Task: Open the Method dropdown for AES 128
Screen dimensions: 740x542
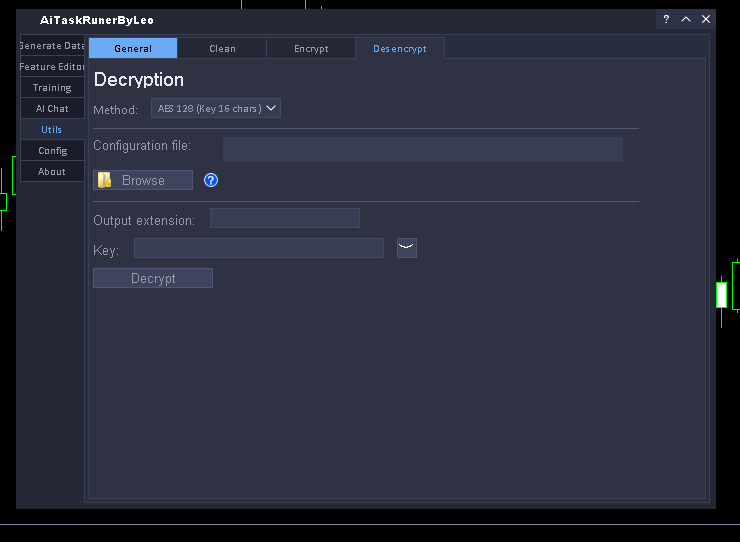Action: [x=216, y=108]
